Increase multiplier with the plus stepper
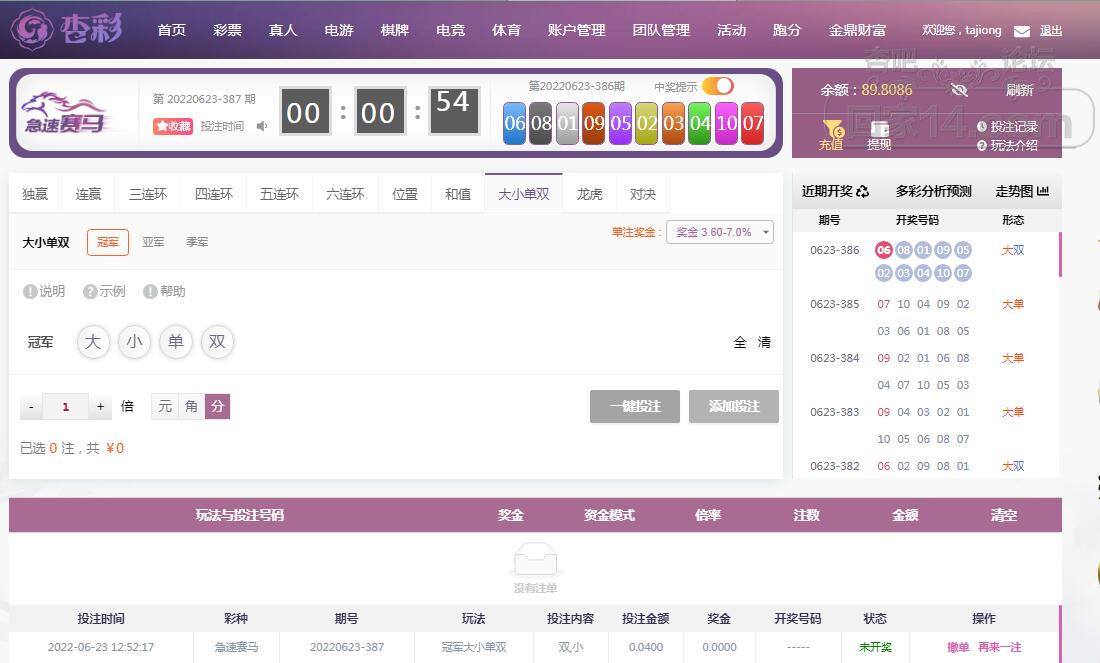Viewport: 1100px width, 663px height. pos(100,406)
